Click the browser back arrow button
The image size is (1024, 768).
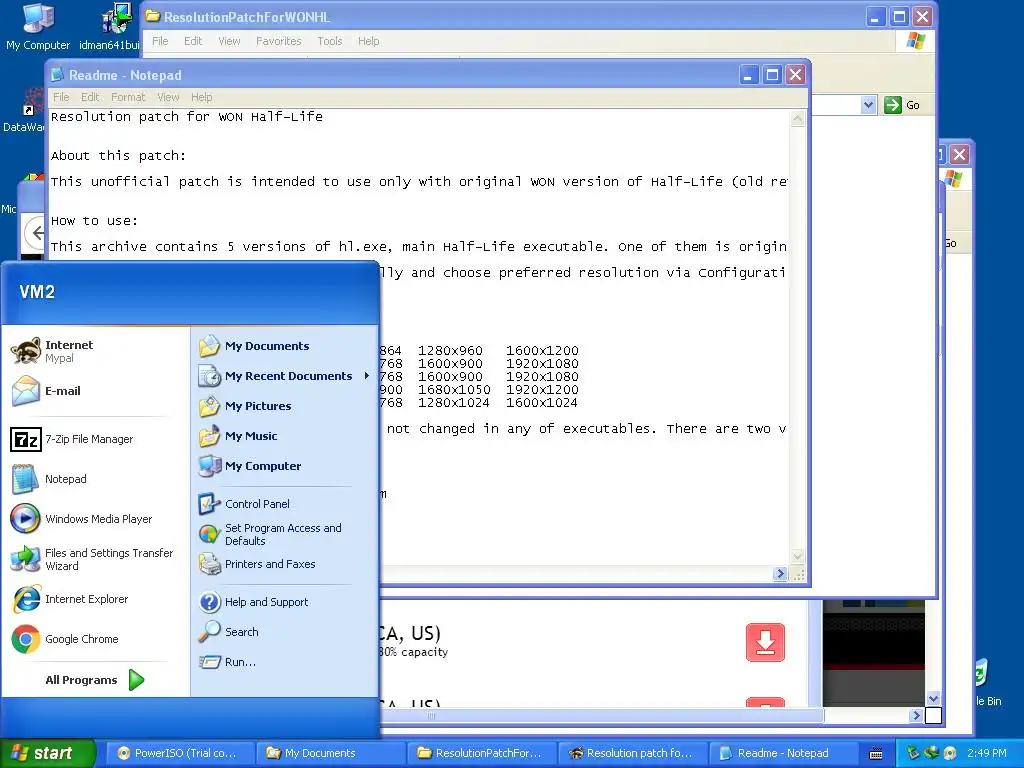point(37,232)
